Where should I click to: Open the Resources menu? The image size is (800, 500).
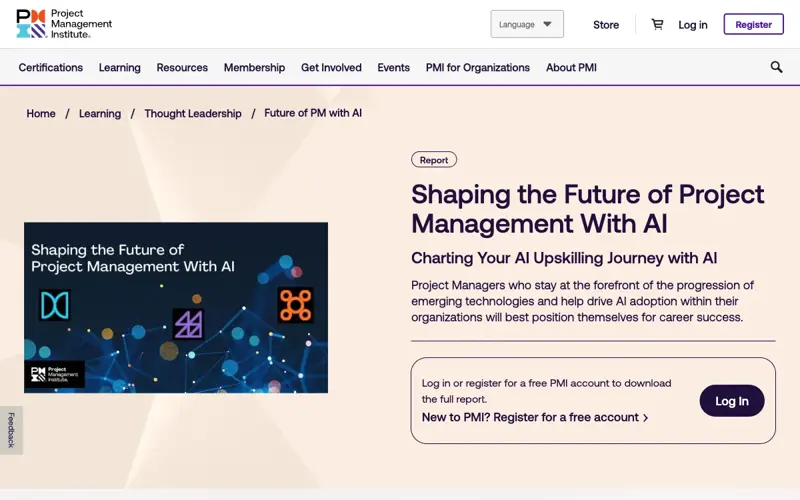(x=182, y=67)
